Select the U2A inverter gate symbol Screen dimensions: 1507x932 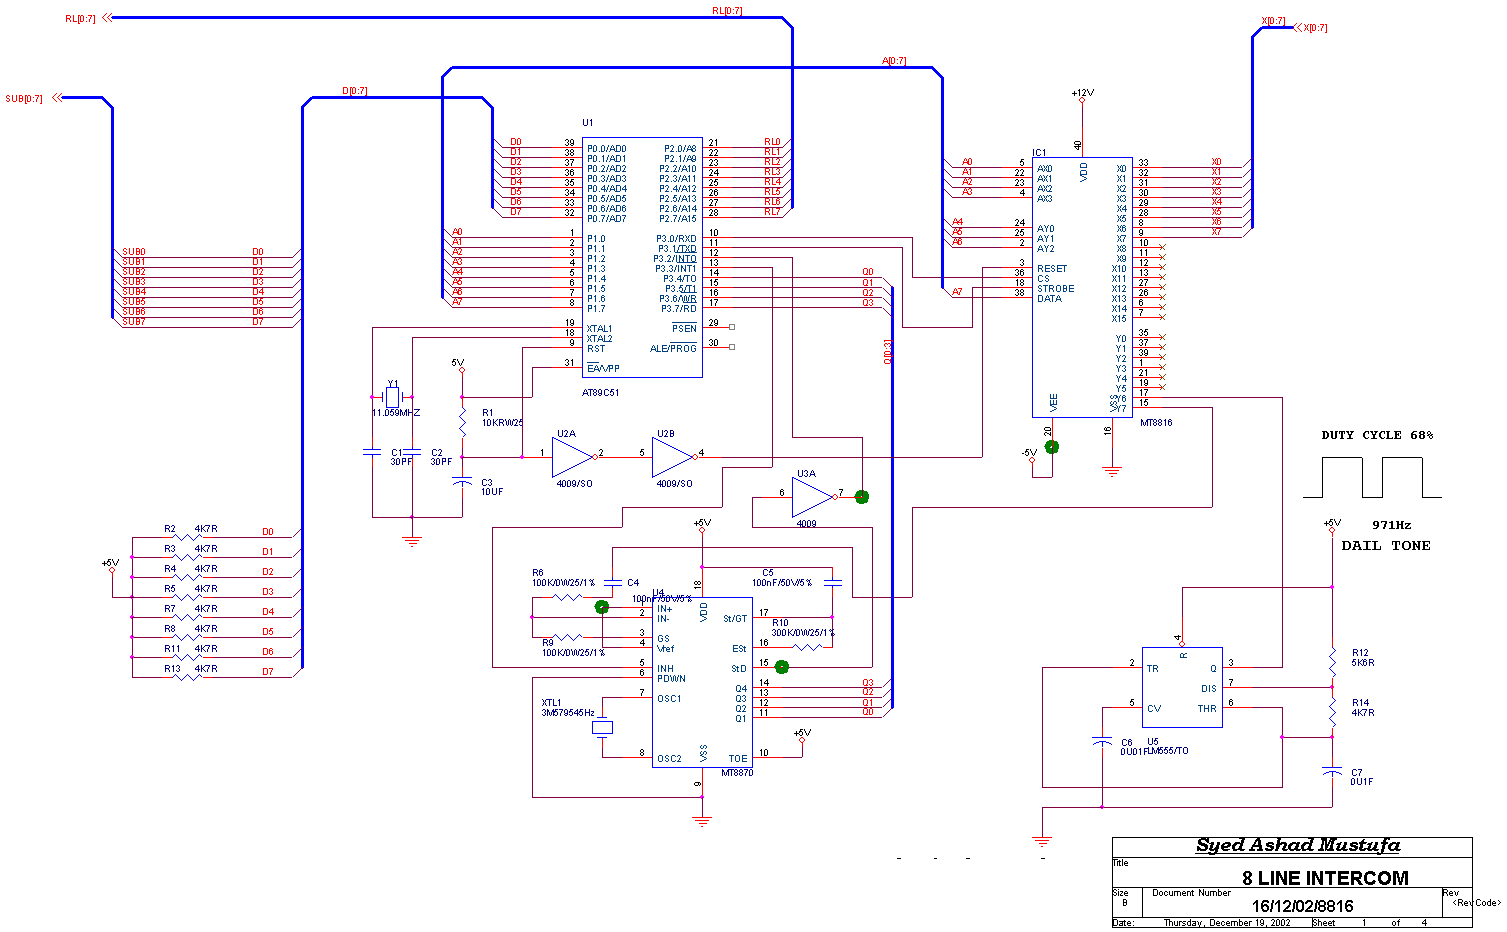click(x=574, y=457)
